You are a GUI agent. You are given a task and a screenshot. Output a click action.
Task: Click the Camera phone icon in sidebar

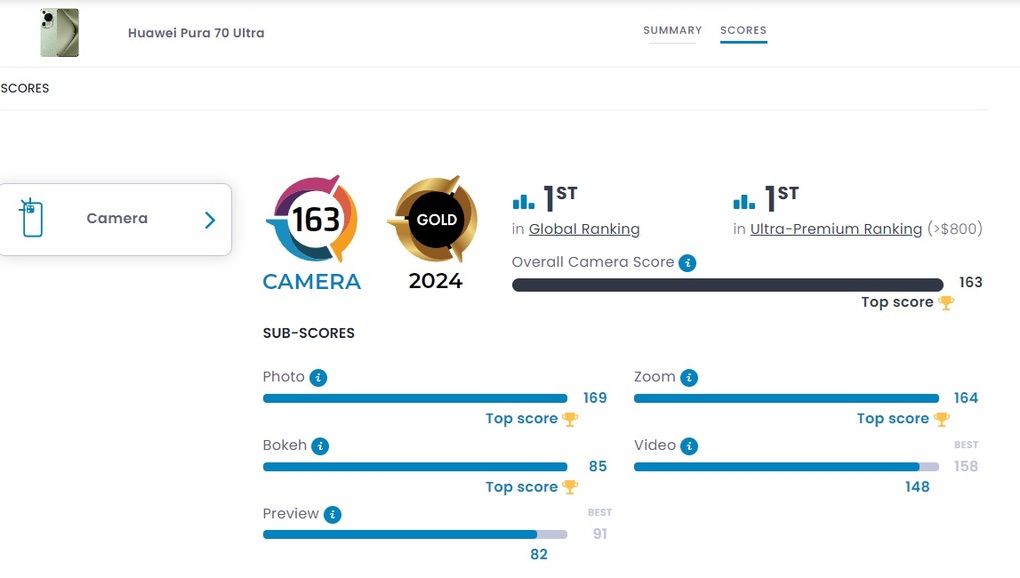point(31,218)
